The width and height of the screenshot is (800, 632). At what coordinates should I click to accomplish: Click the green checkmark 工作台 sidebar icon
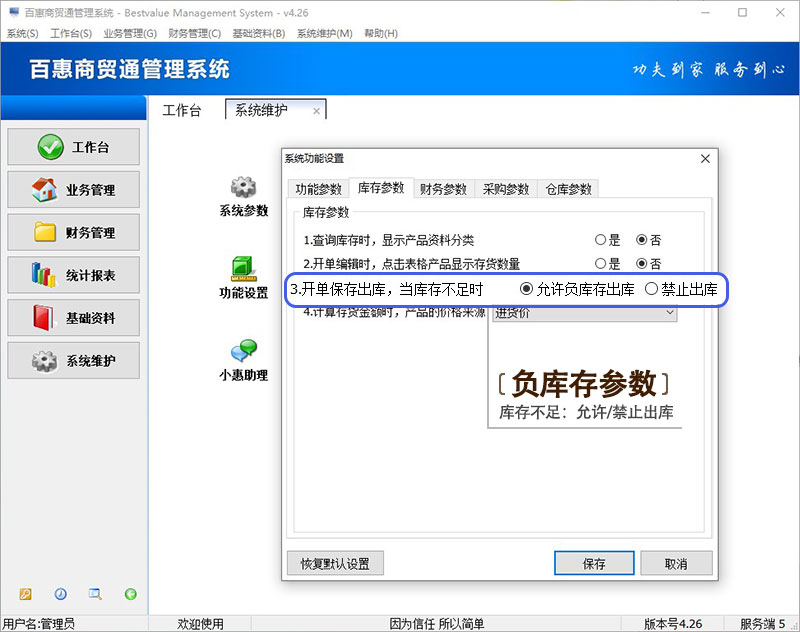coord(51,147)
